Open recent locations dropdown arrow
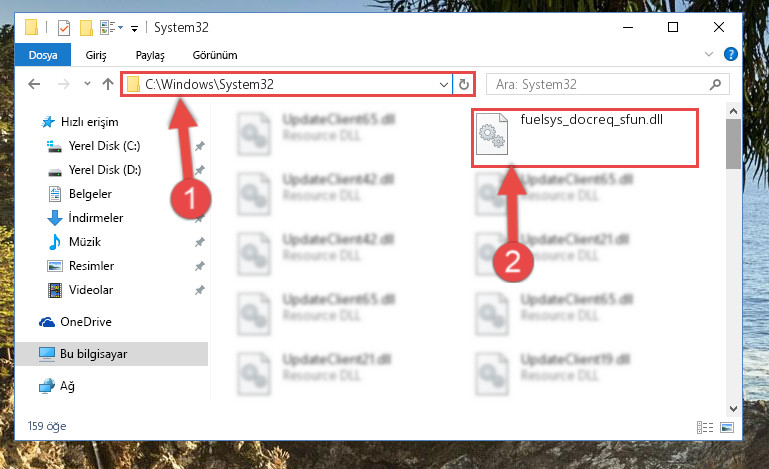This screenshot has height=469, width=769. [87, 83]
